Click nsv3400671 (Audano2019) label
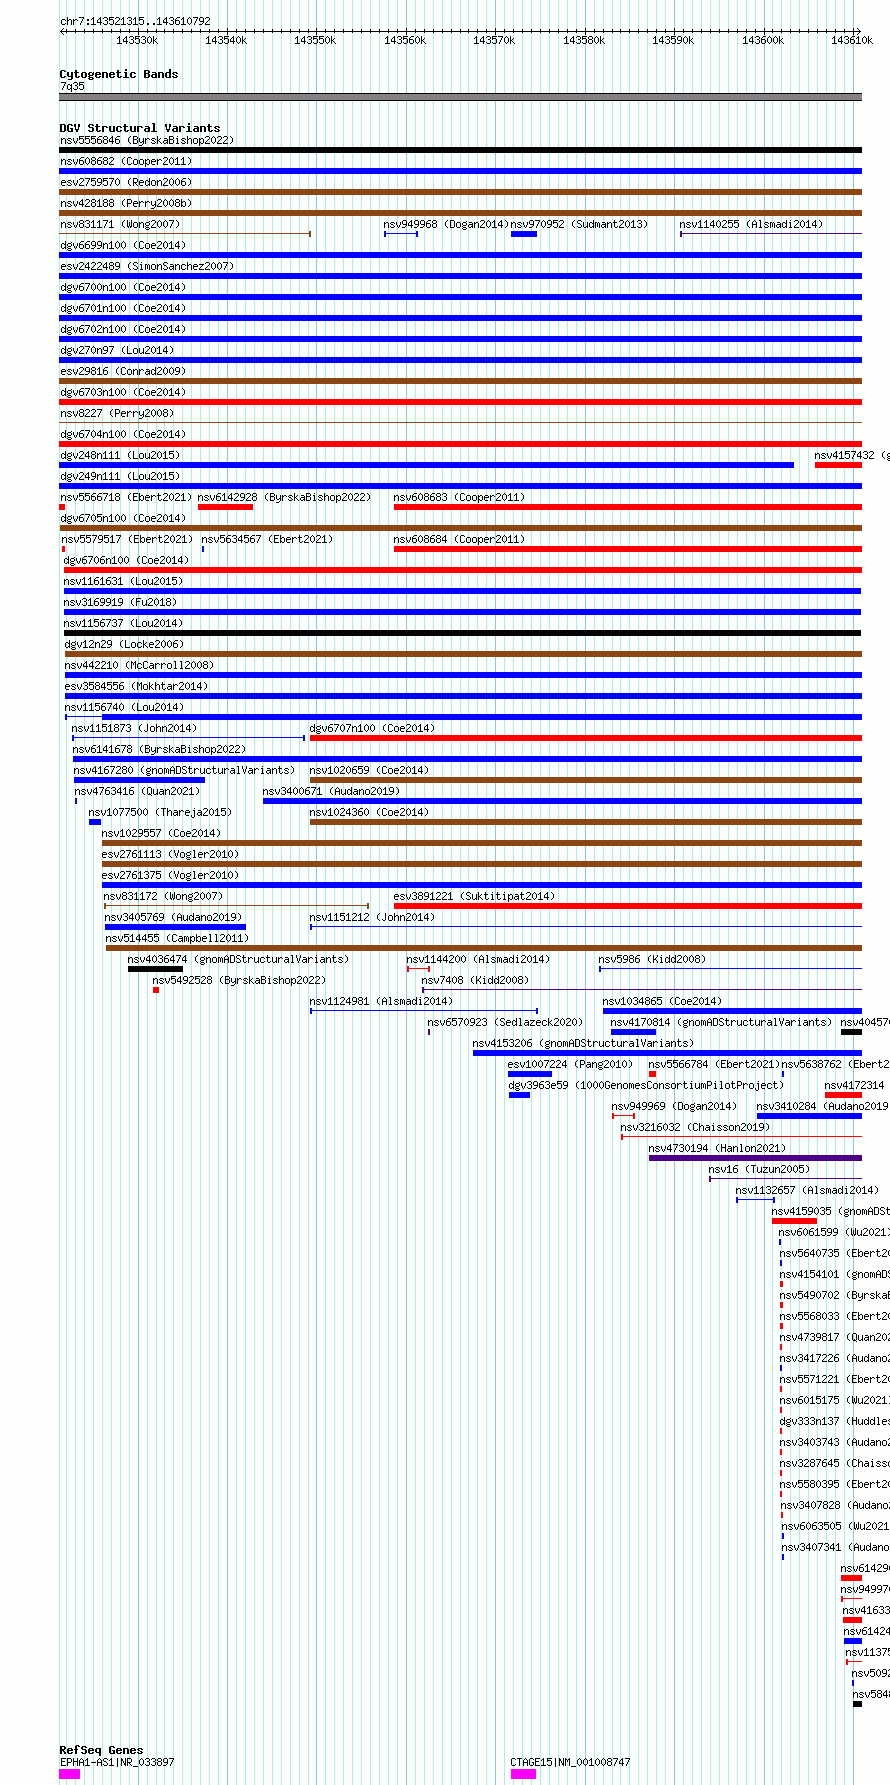This screenshot has width=890, height=1785. 331,791
